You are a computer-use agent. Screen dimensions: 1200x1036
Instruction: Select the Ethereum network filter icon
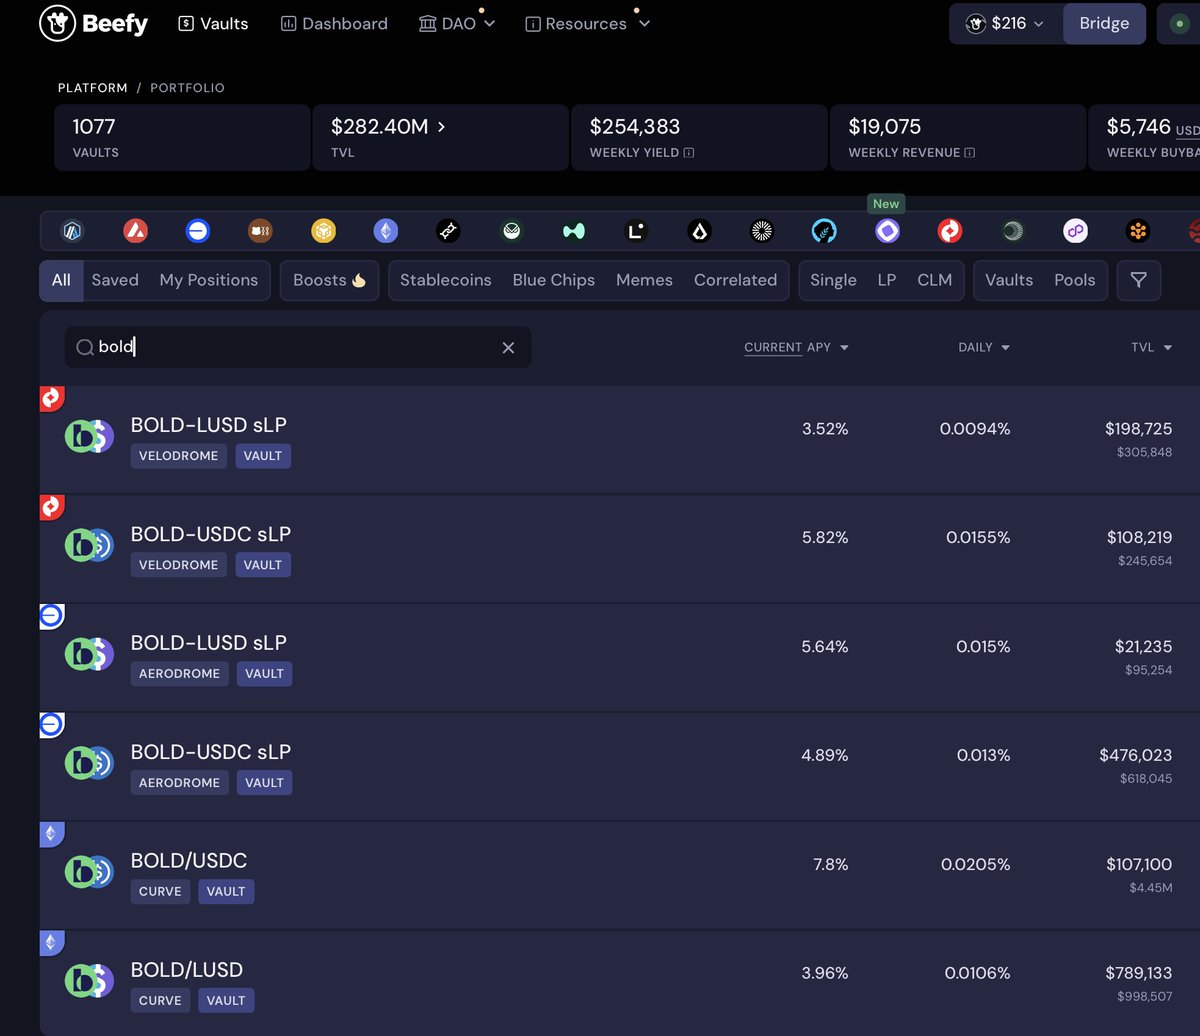[x=385, y=230]
